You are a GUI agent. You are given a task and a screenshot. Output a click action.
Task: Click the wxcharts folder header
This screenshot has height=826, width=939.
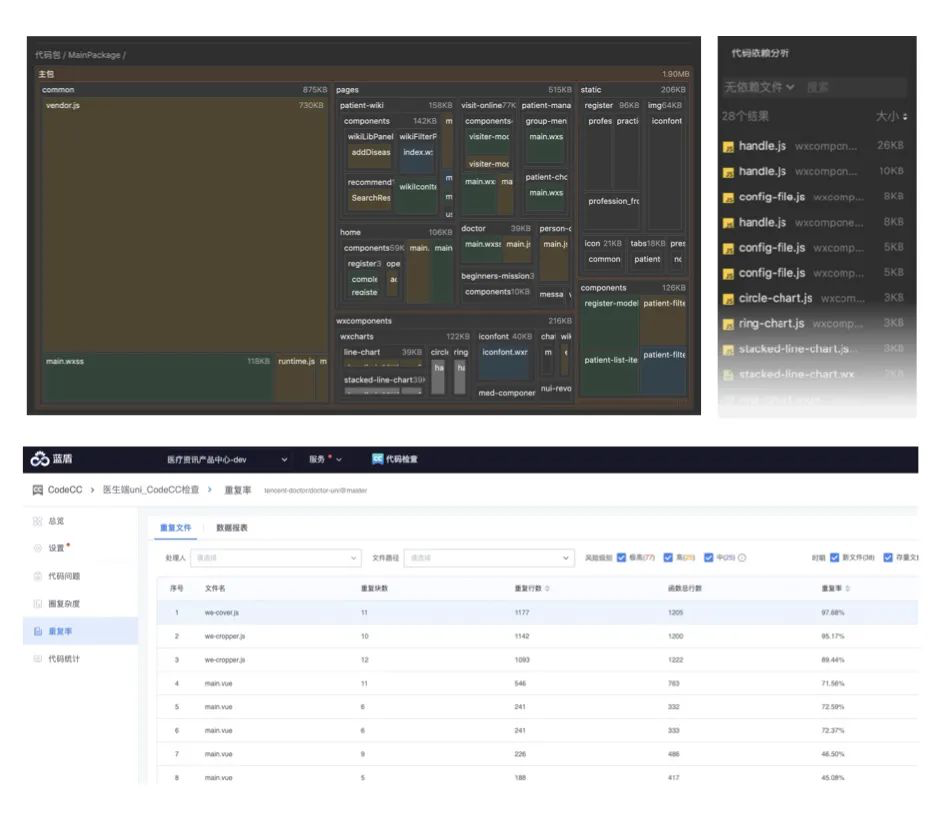tap(404, 337)
